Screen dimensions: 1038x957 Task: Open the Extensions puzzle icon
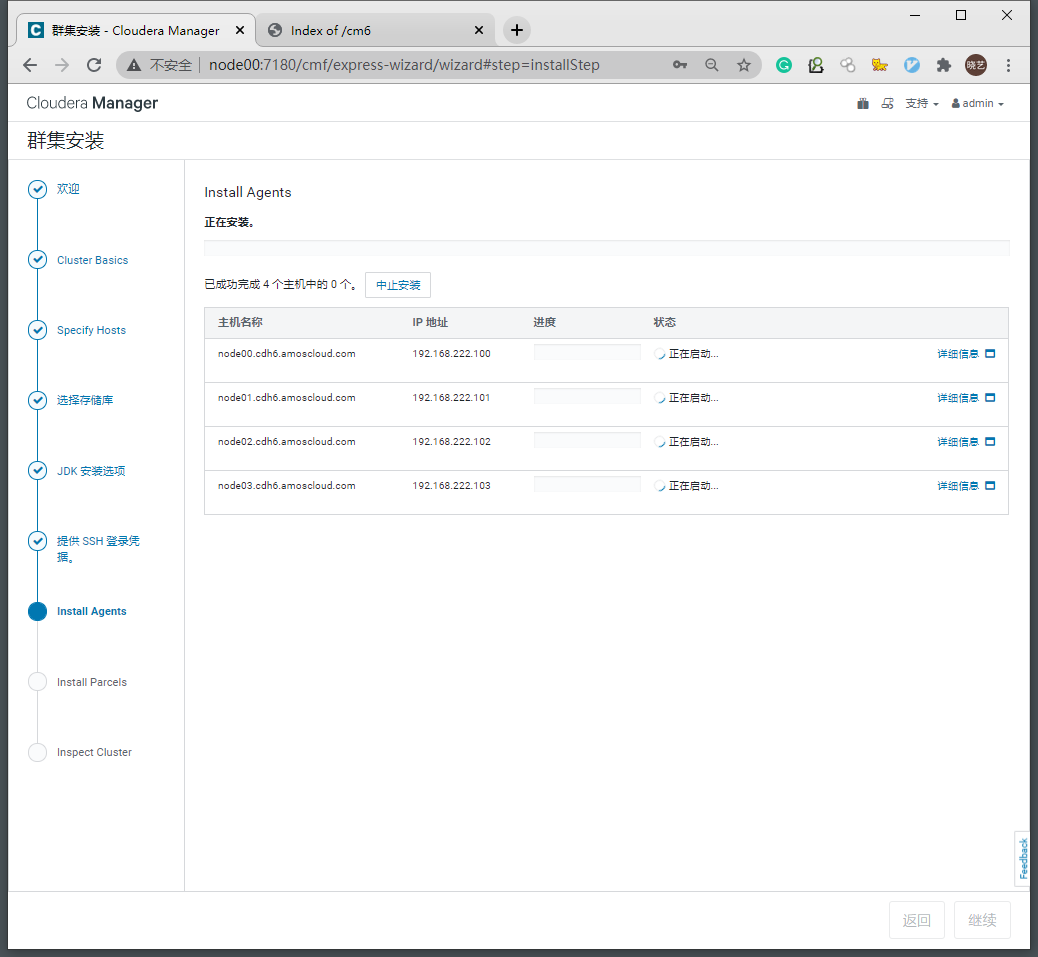click(943, 65)
